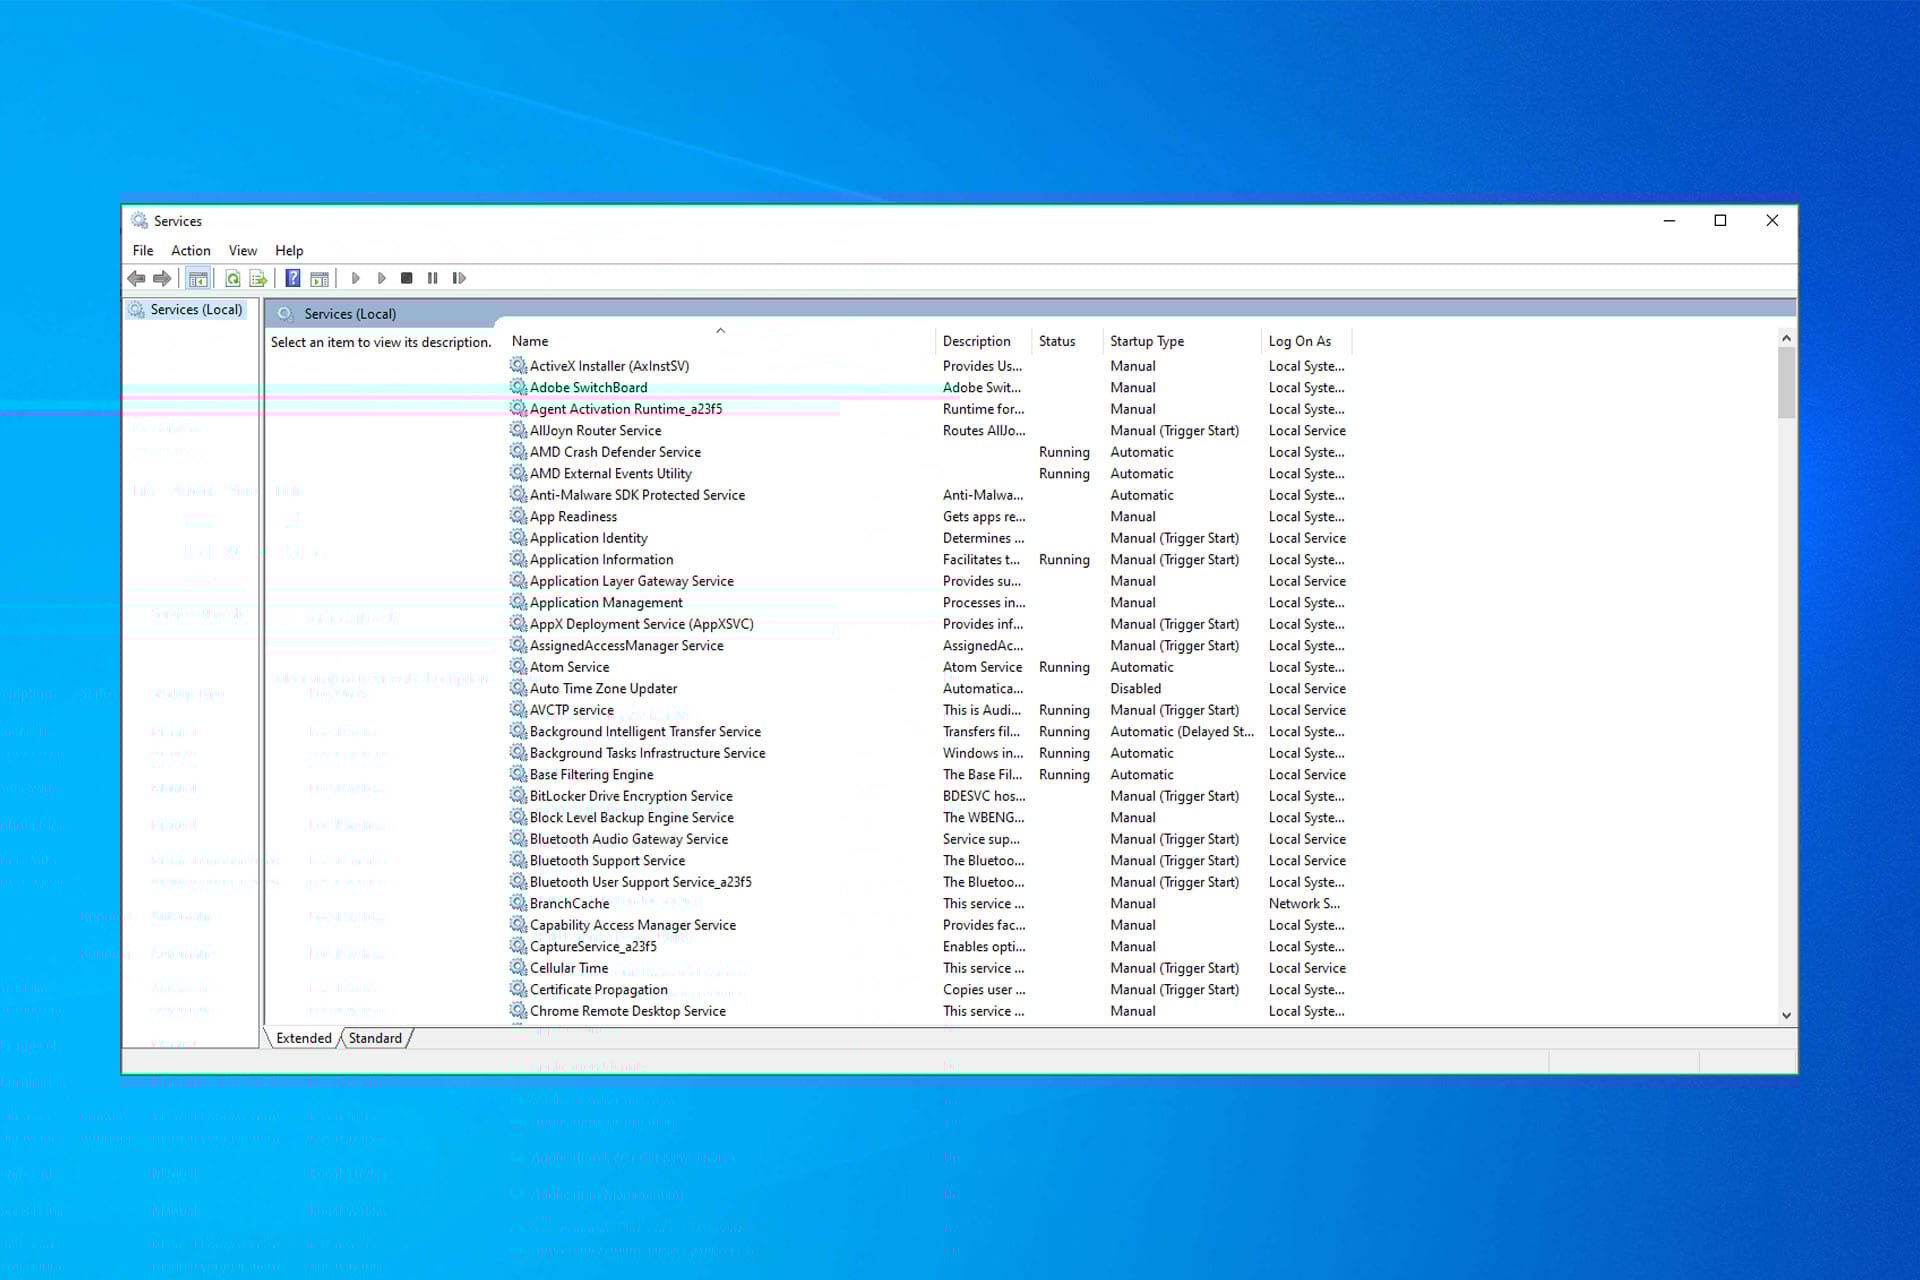Toggle Show/Hide Action Pane icon

[x=319, y=278]
